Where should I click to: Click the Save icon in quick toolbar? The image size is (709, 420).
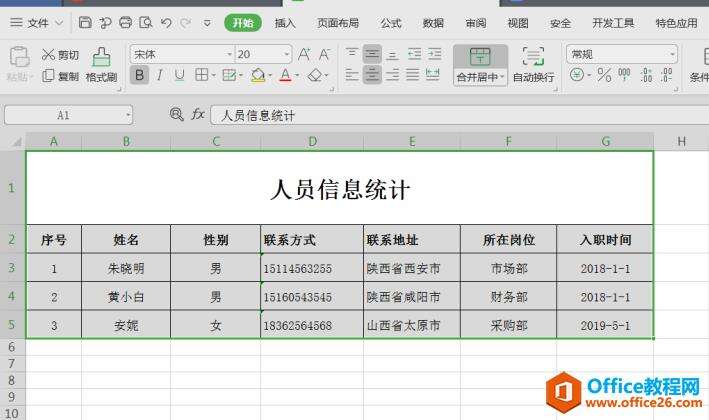pos(85,22)
